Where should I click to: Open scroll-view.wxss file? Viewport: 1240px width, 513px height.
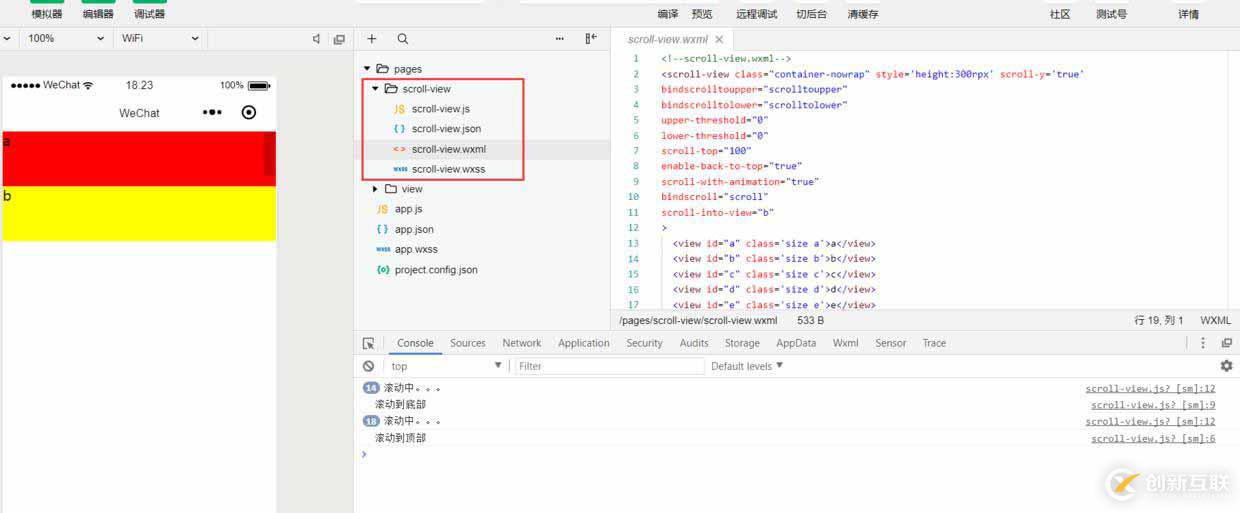tap(448, 169)
